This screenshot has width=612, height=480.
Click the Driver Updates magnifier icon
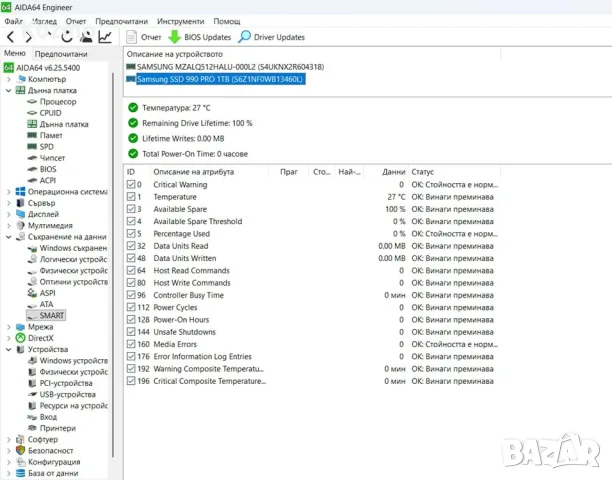point(244,37)
